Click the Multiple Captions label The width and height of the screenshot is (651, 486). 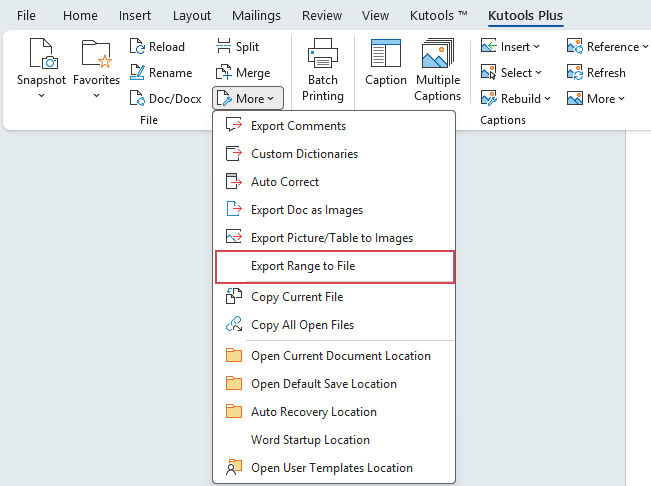(x=438, y=88)
